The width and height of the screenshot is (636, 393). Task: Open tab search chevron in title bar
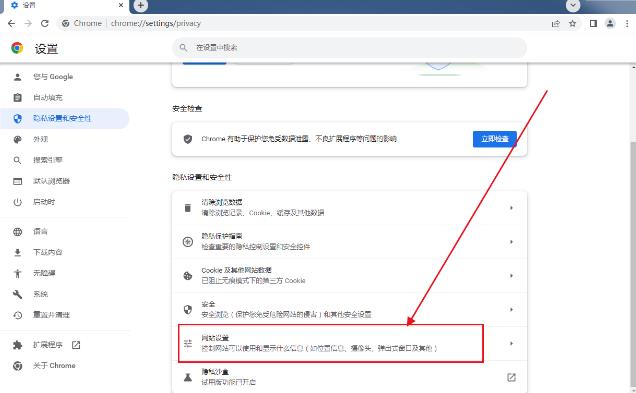(x=573, y=5)
